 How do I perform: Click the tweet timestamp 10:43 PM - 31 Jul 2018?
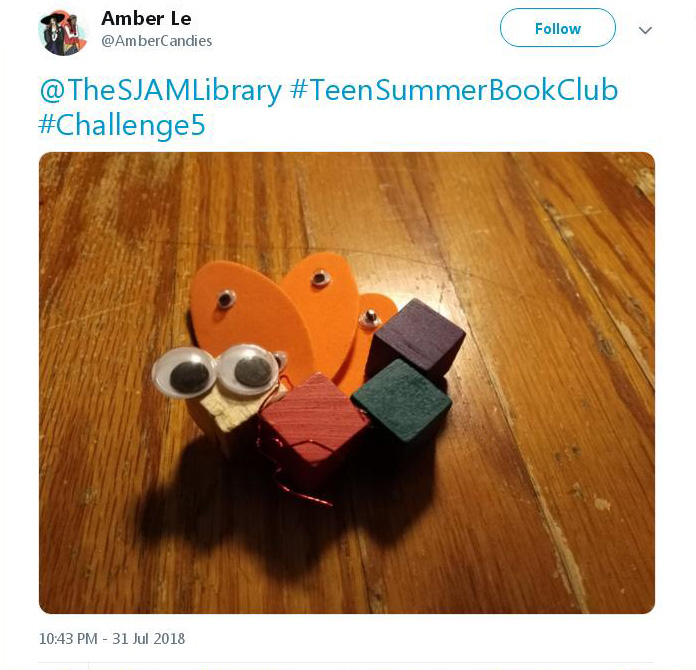tap(112, 638)
